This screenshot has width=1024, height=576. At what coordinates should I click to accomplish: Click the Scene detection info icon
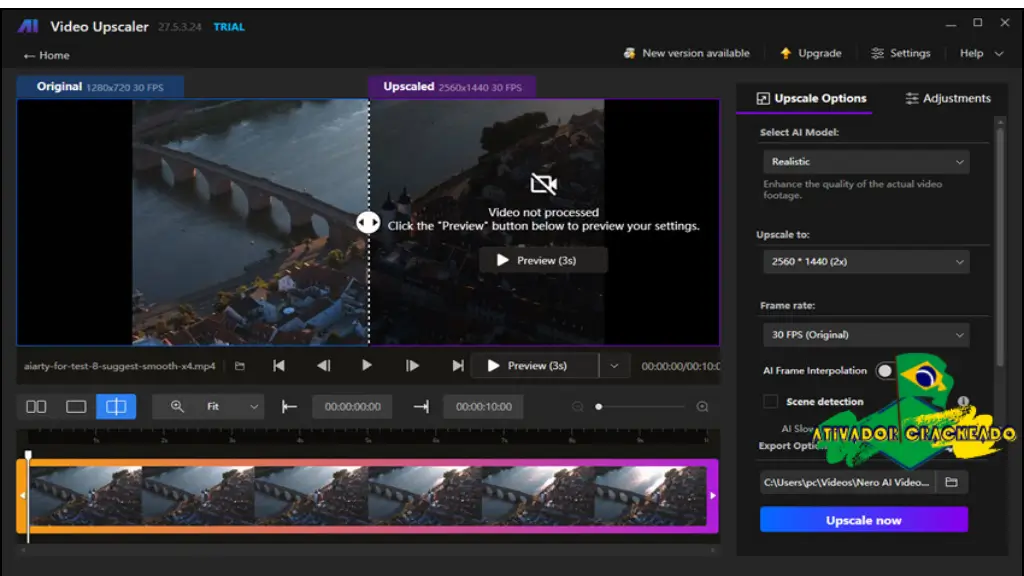pos(963,401)
